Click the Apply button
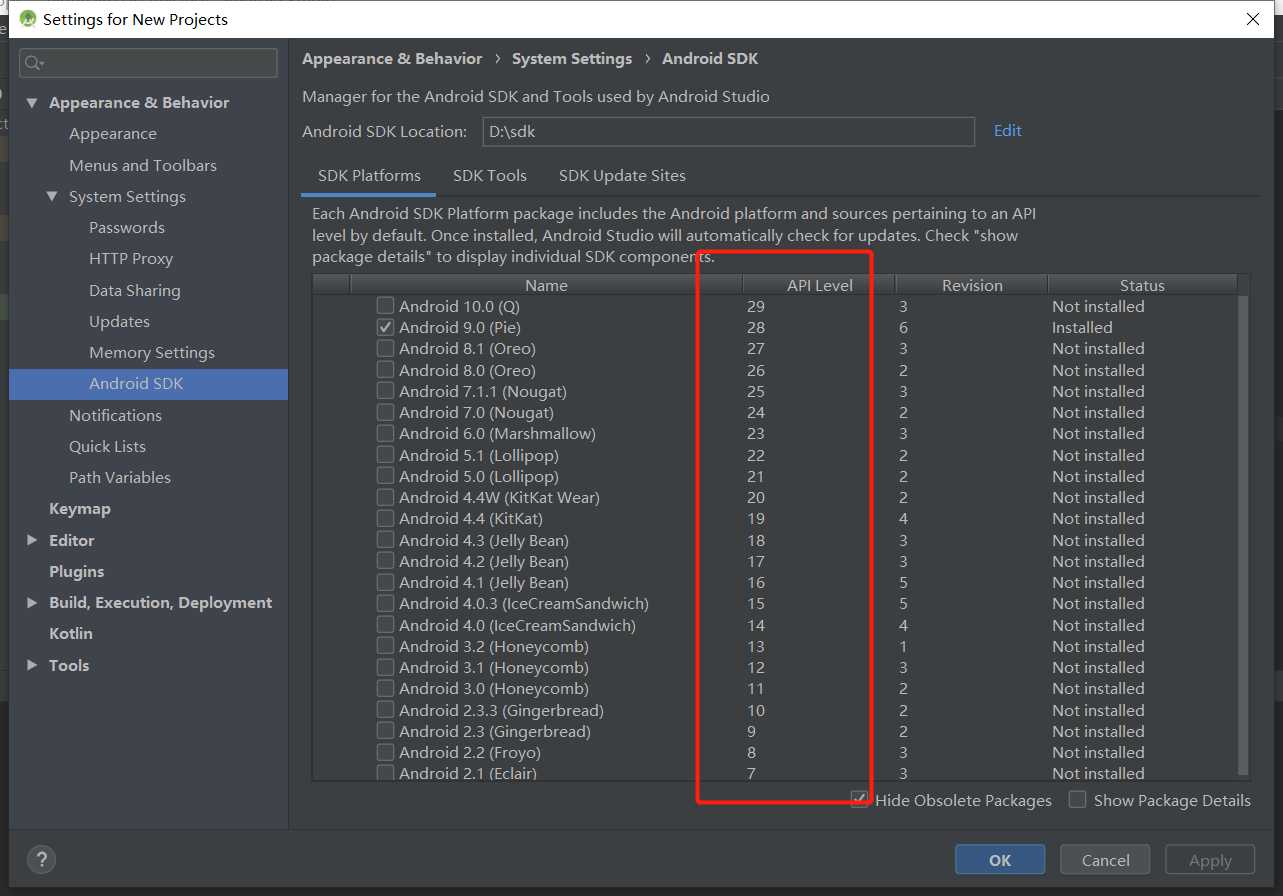 coord(1210,860)
